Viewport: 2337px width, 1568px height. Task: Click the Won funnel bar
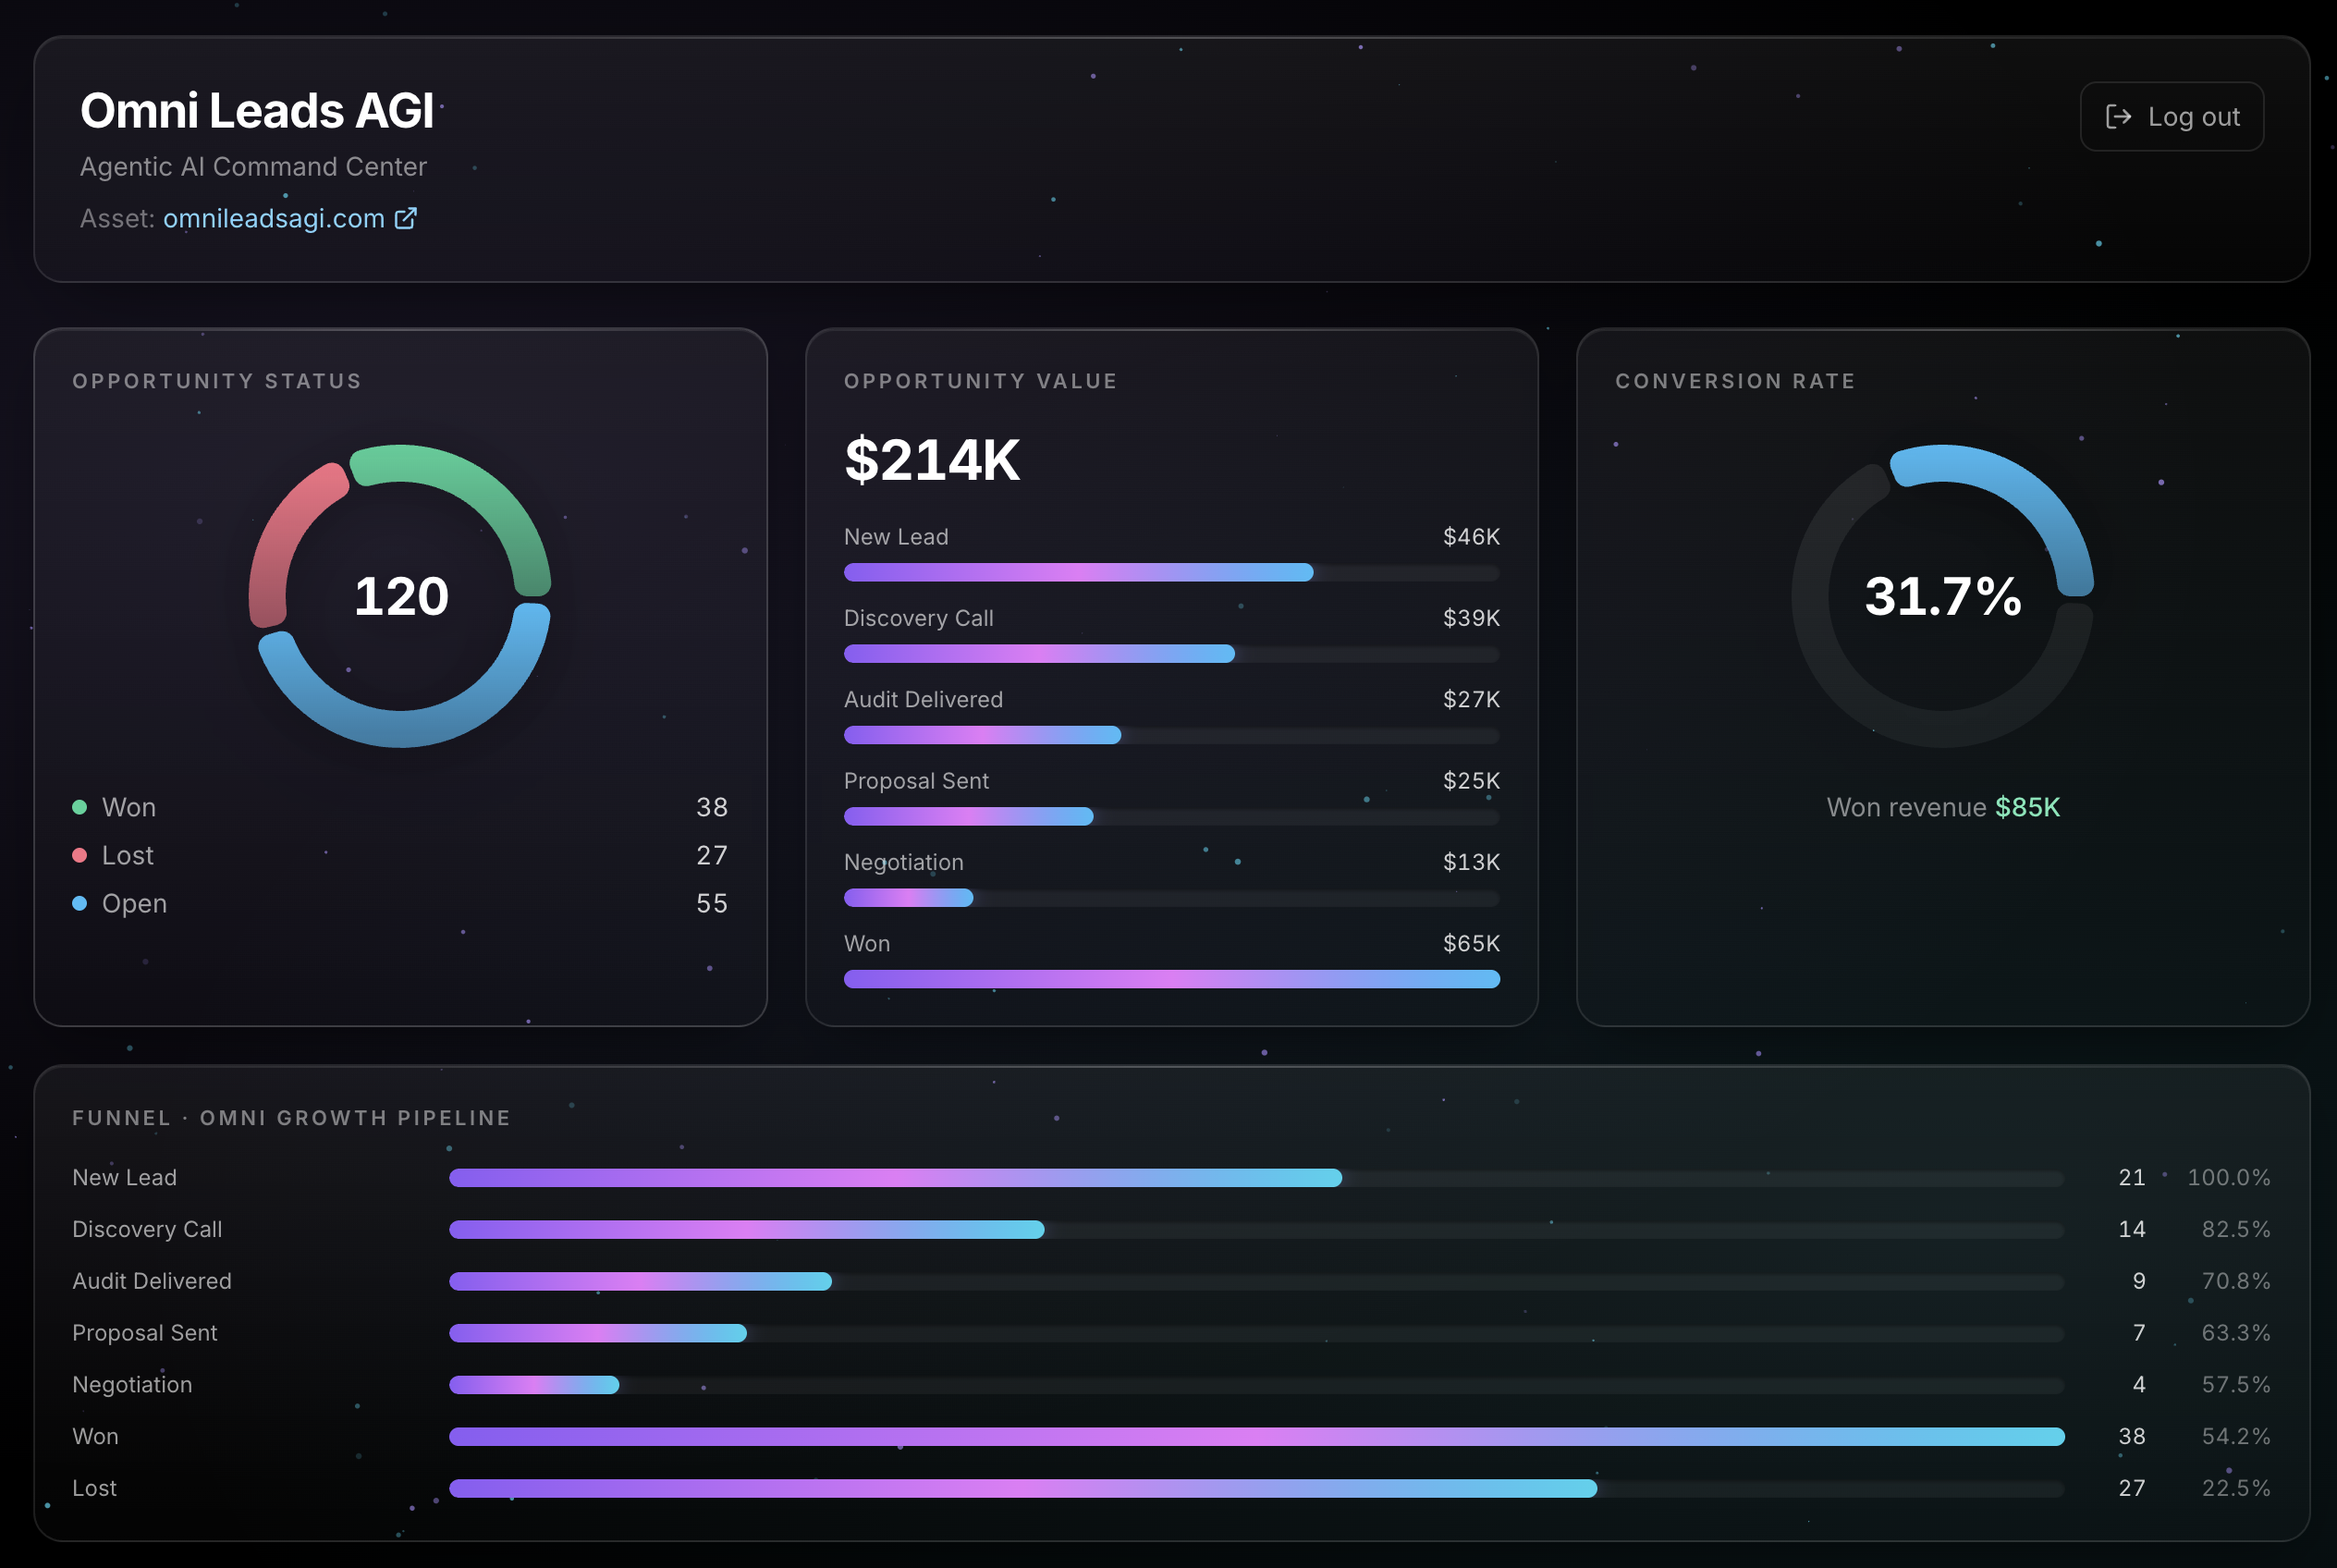pyautogui.click(x=1257, y=1437)
